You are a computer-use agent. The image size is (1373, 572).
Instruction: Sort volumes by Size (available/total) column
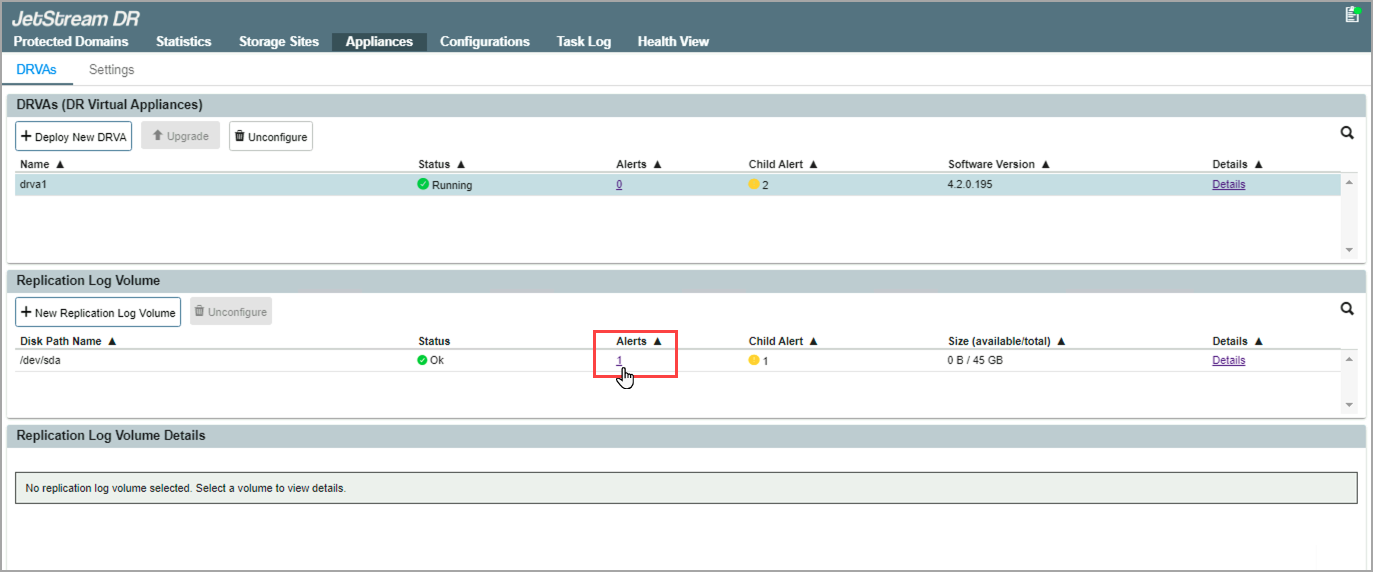point(1006,341)
